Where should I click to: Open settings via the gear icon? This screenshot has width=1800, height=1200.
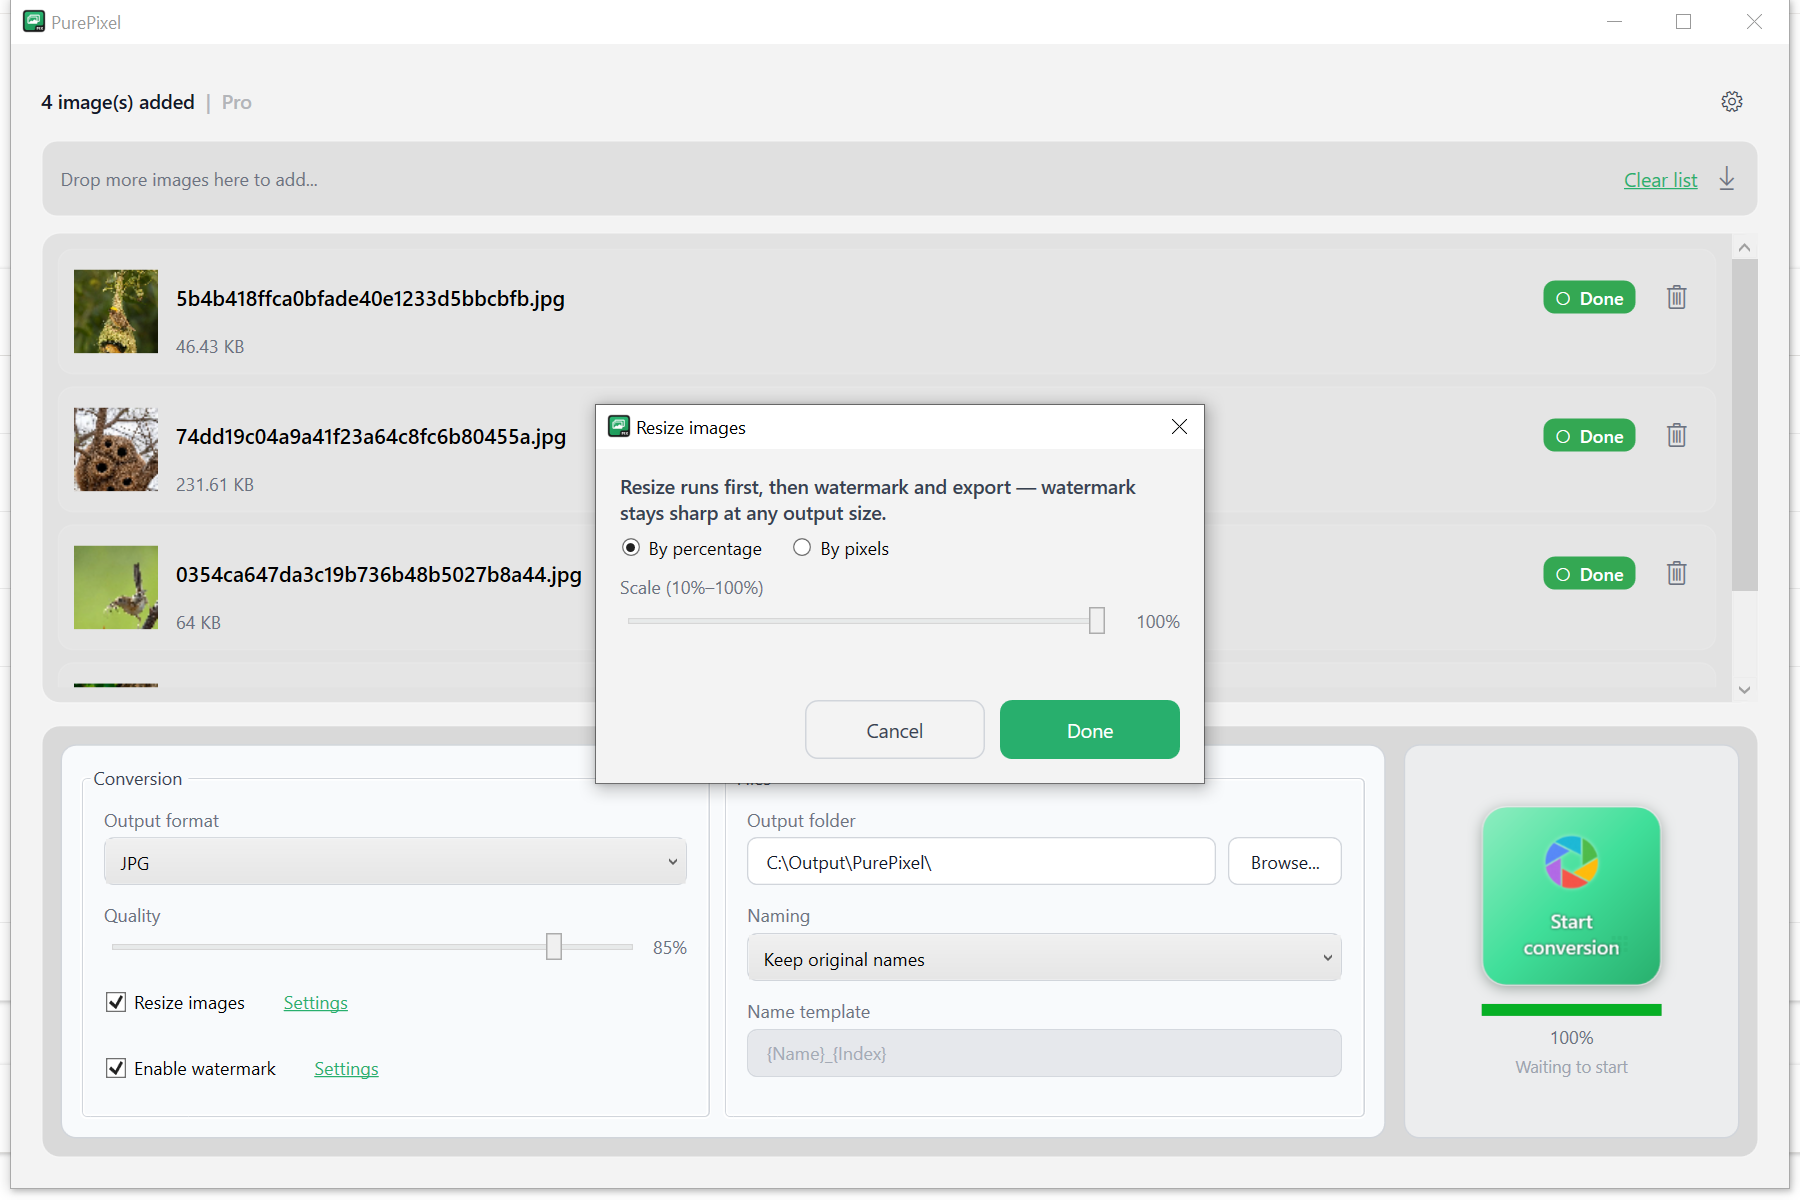(x=1732, y=101)
